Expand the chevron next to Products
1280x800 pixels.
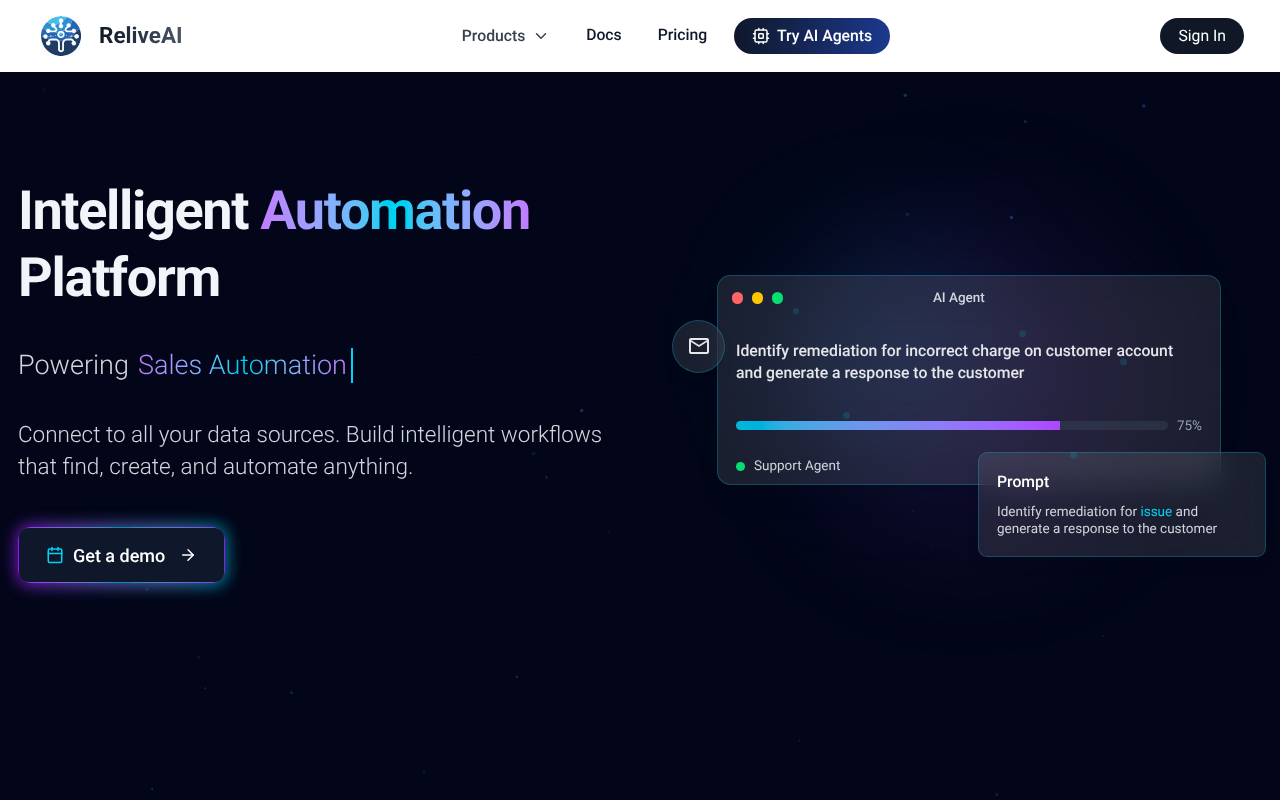coord(541,35)
